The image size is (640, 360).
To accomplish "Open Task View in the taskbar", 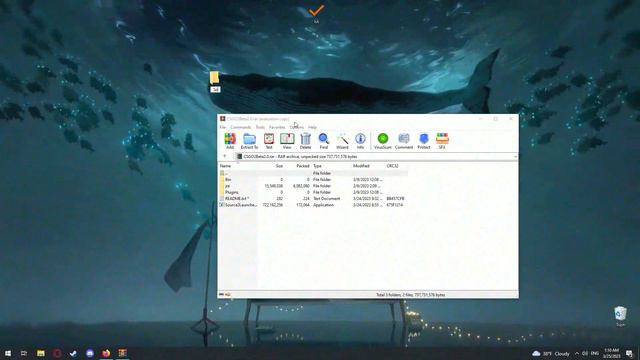I will click(24, 353).
